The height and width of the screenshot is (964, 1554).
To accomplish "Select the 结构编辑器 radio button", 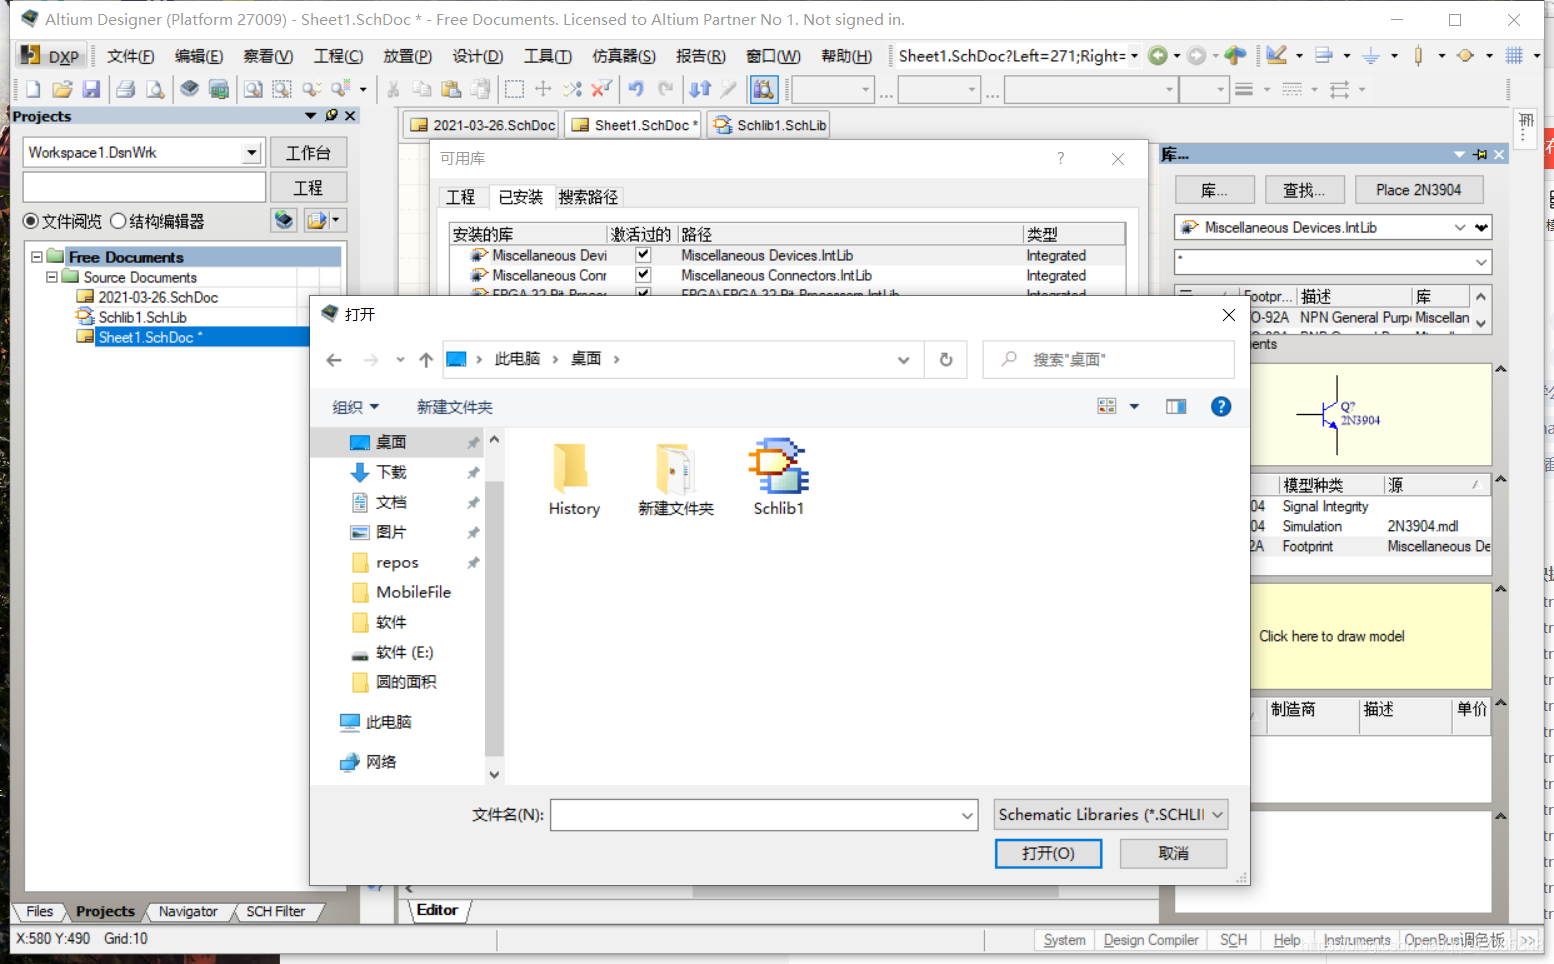I will 118,221.
